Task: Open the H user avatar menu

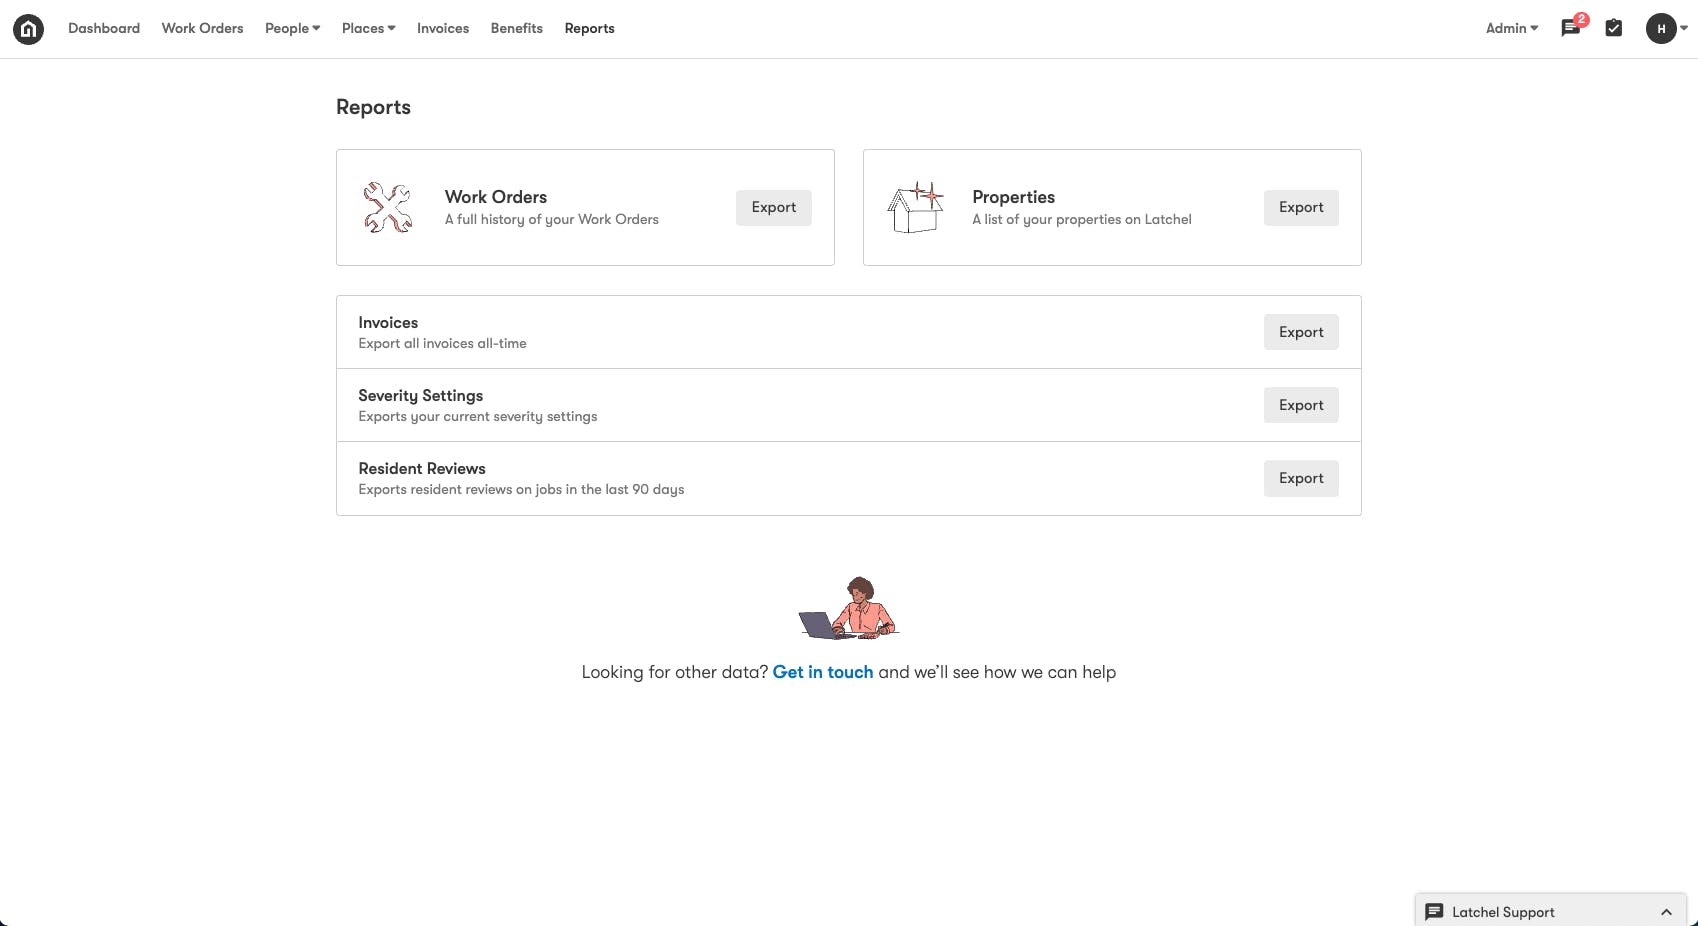Action: tap(1661, 29)
